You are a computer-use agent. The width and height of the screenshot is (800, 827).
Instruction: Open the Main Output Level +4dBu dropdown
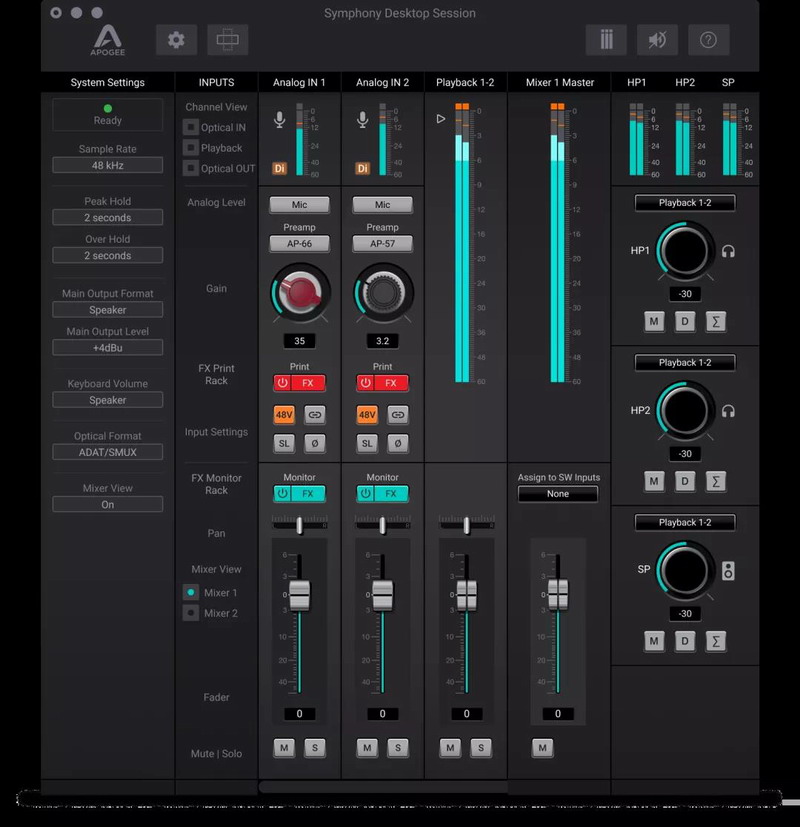click(108, 348)
